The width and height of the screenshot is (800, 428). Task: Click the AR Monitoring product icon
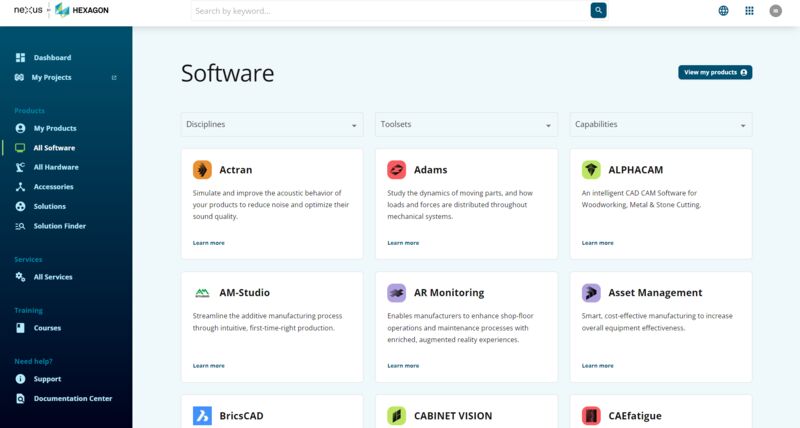(396, 293)
